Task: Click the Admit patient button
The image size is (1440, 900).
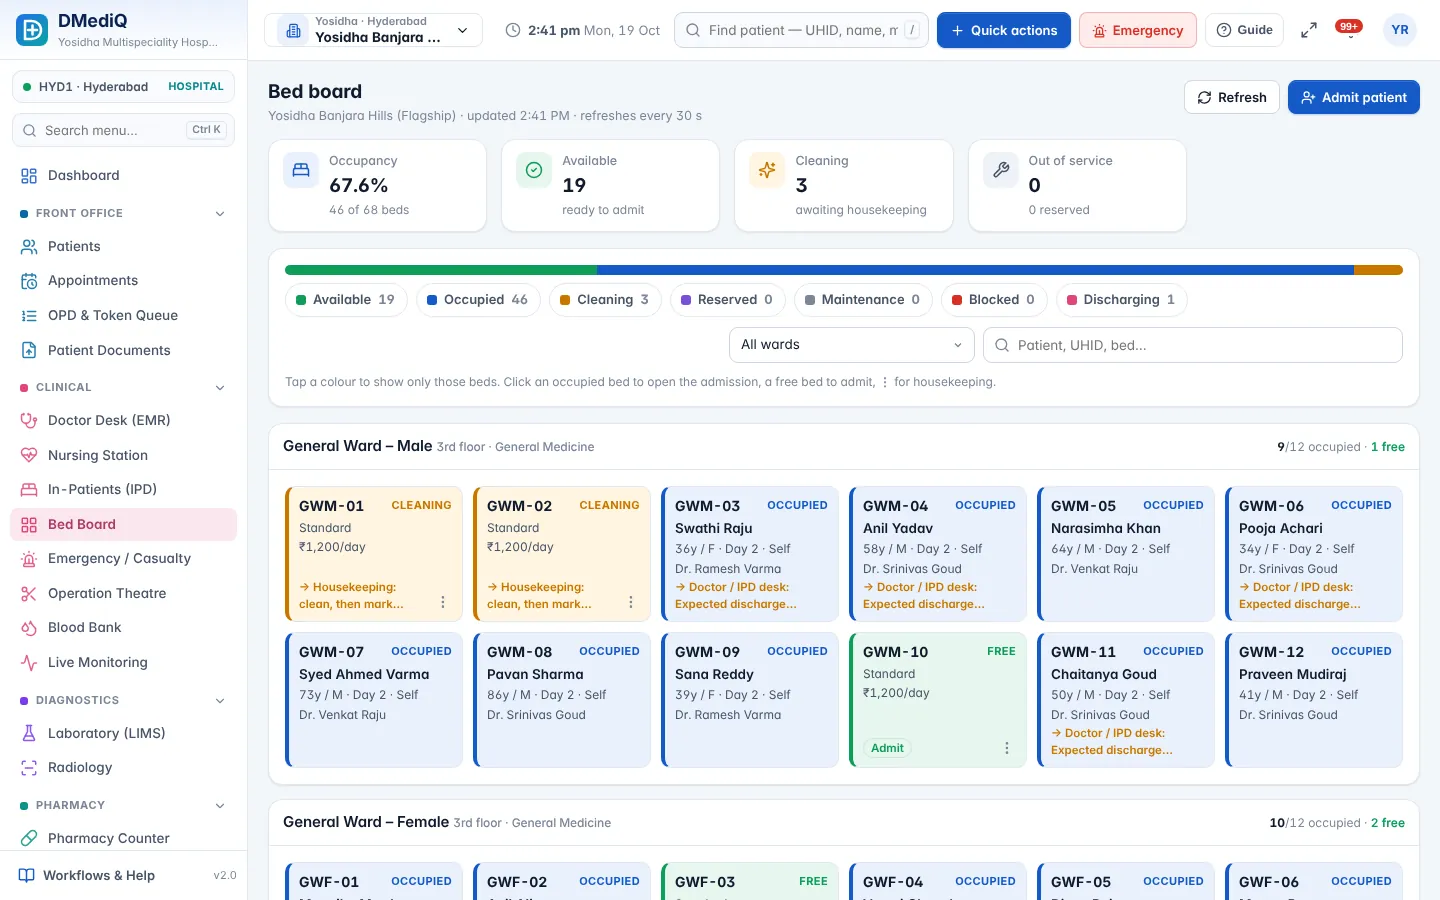Action: 1353,97
